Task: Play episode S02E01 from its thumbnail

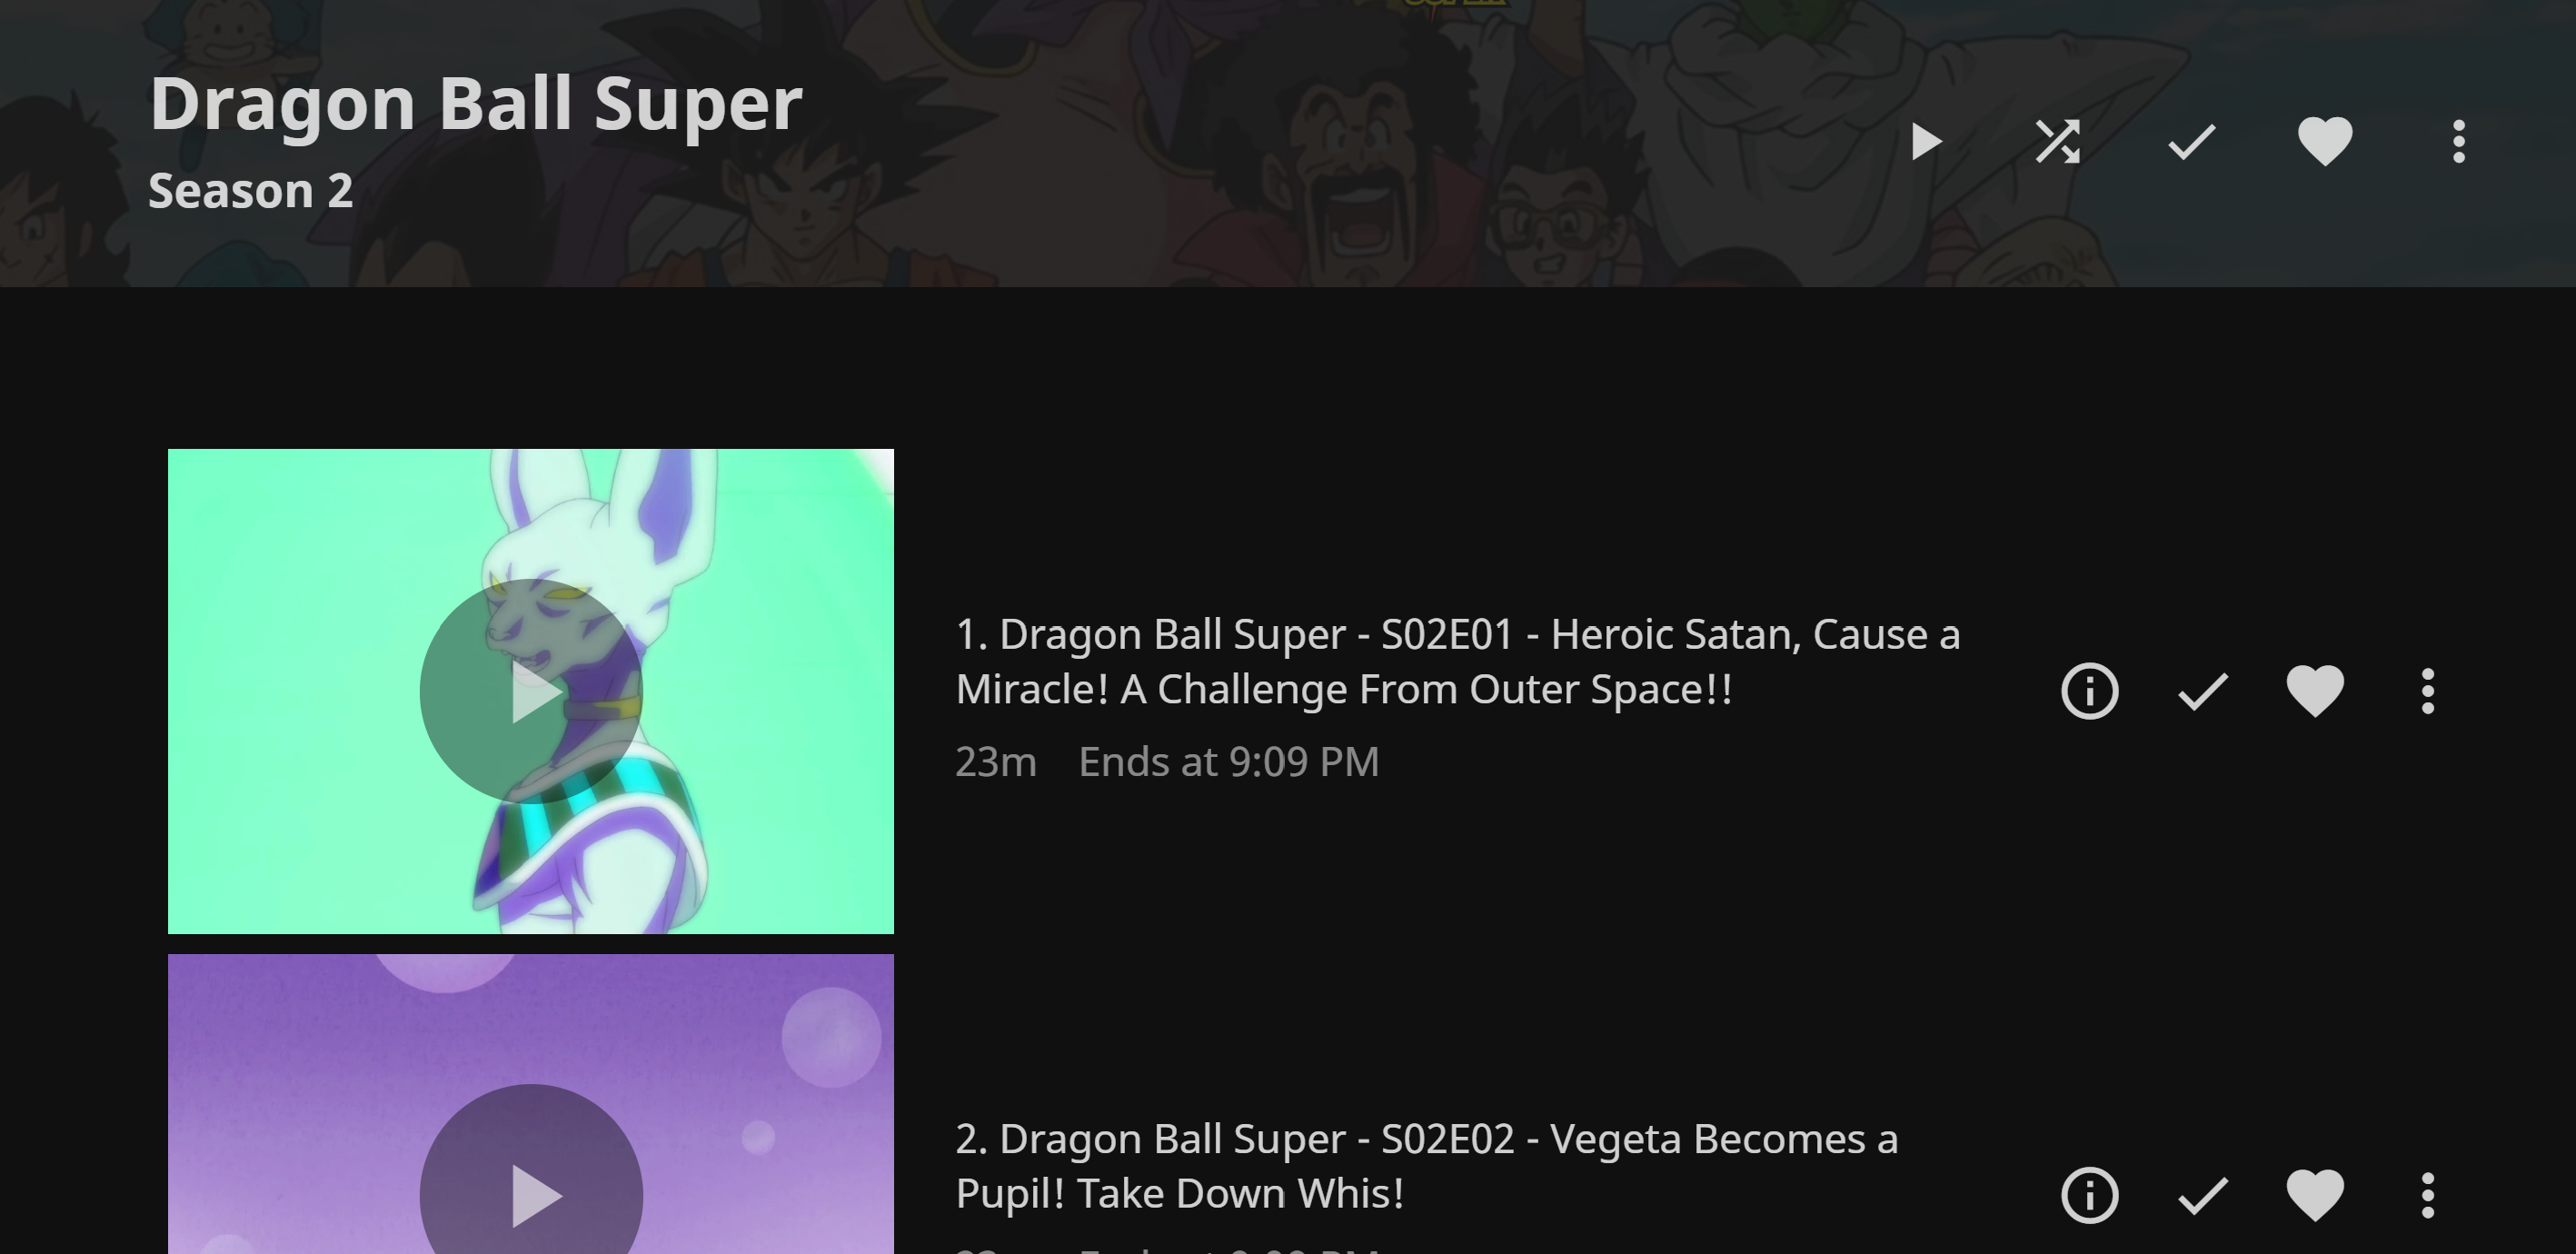Action: point(531,691)
